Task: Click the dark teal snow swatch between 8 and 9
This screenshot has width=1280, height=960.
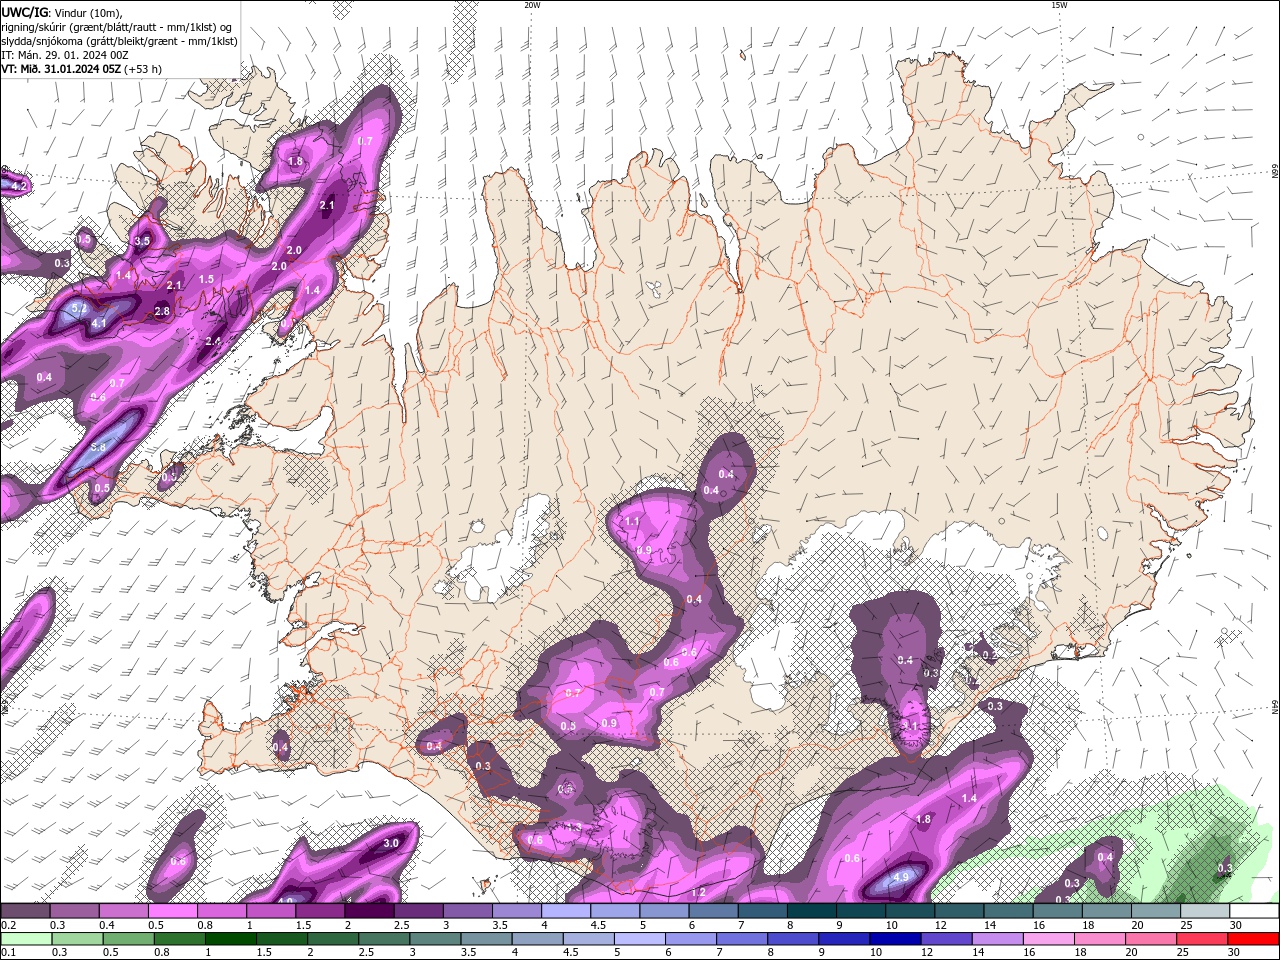Action: (812, 911)
